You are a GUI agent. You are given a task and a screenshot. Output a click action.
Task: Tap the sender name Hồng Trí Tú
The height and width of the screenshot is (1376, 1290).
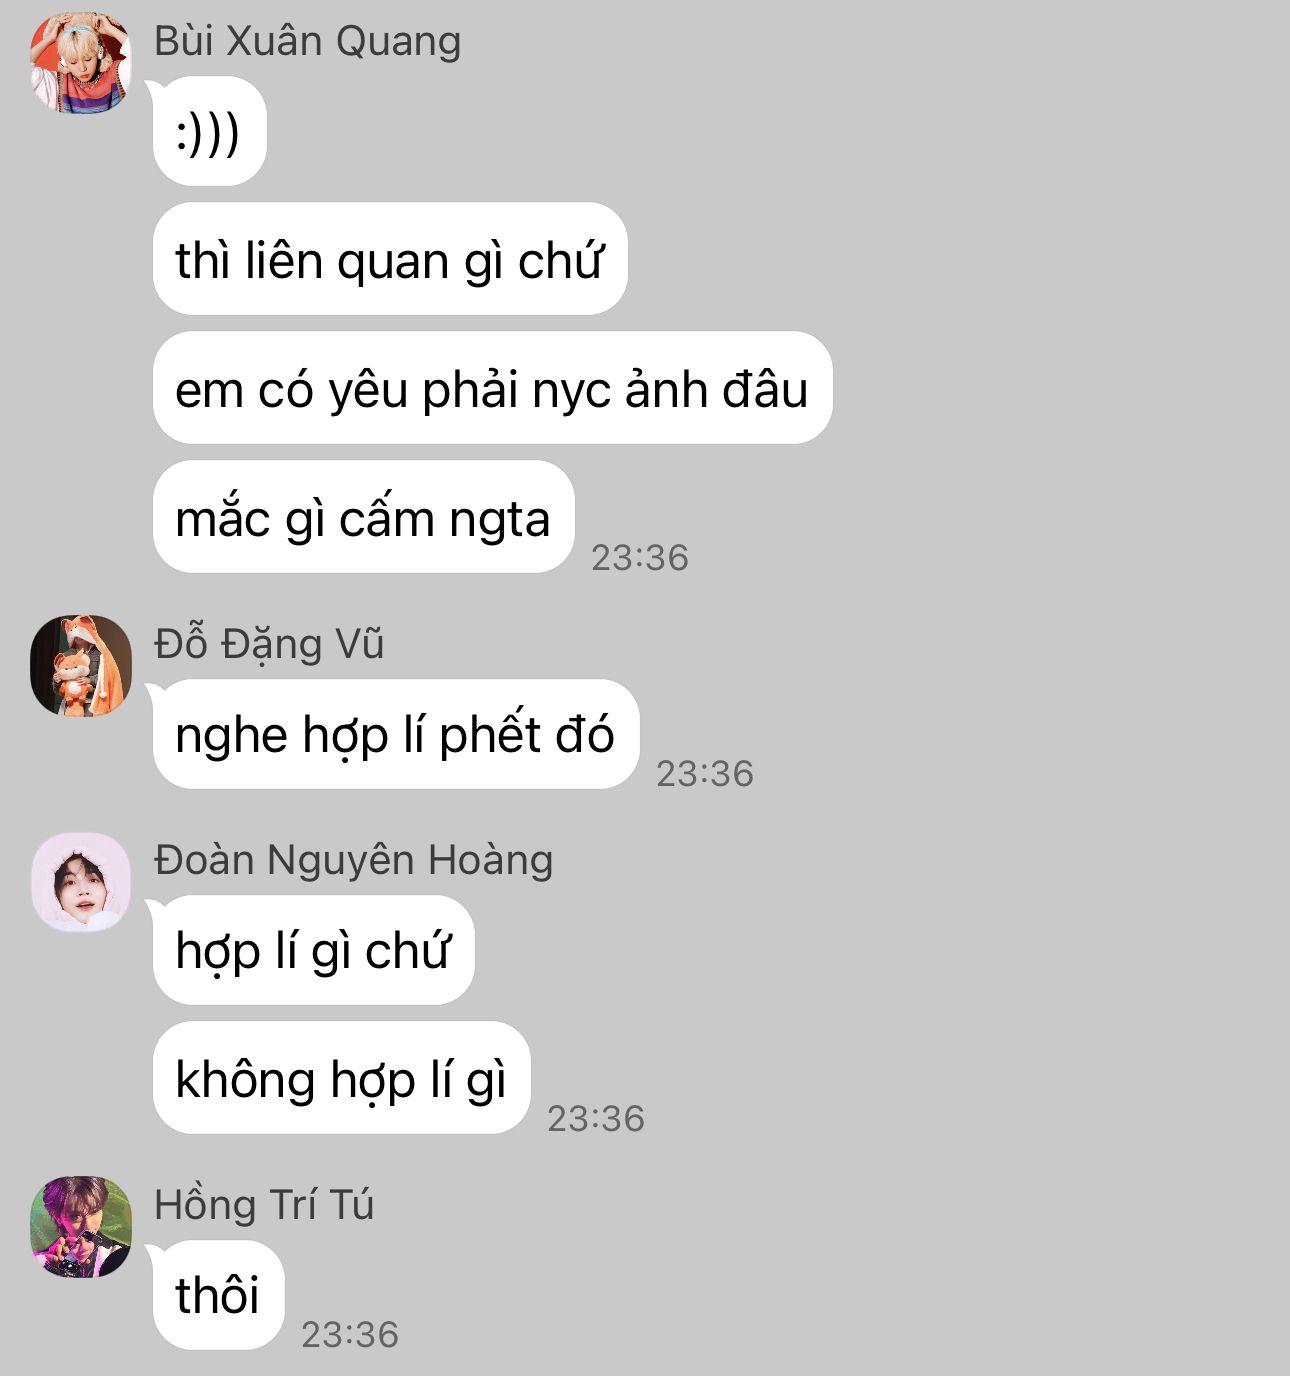(x=264, y=1205)
